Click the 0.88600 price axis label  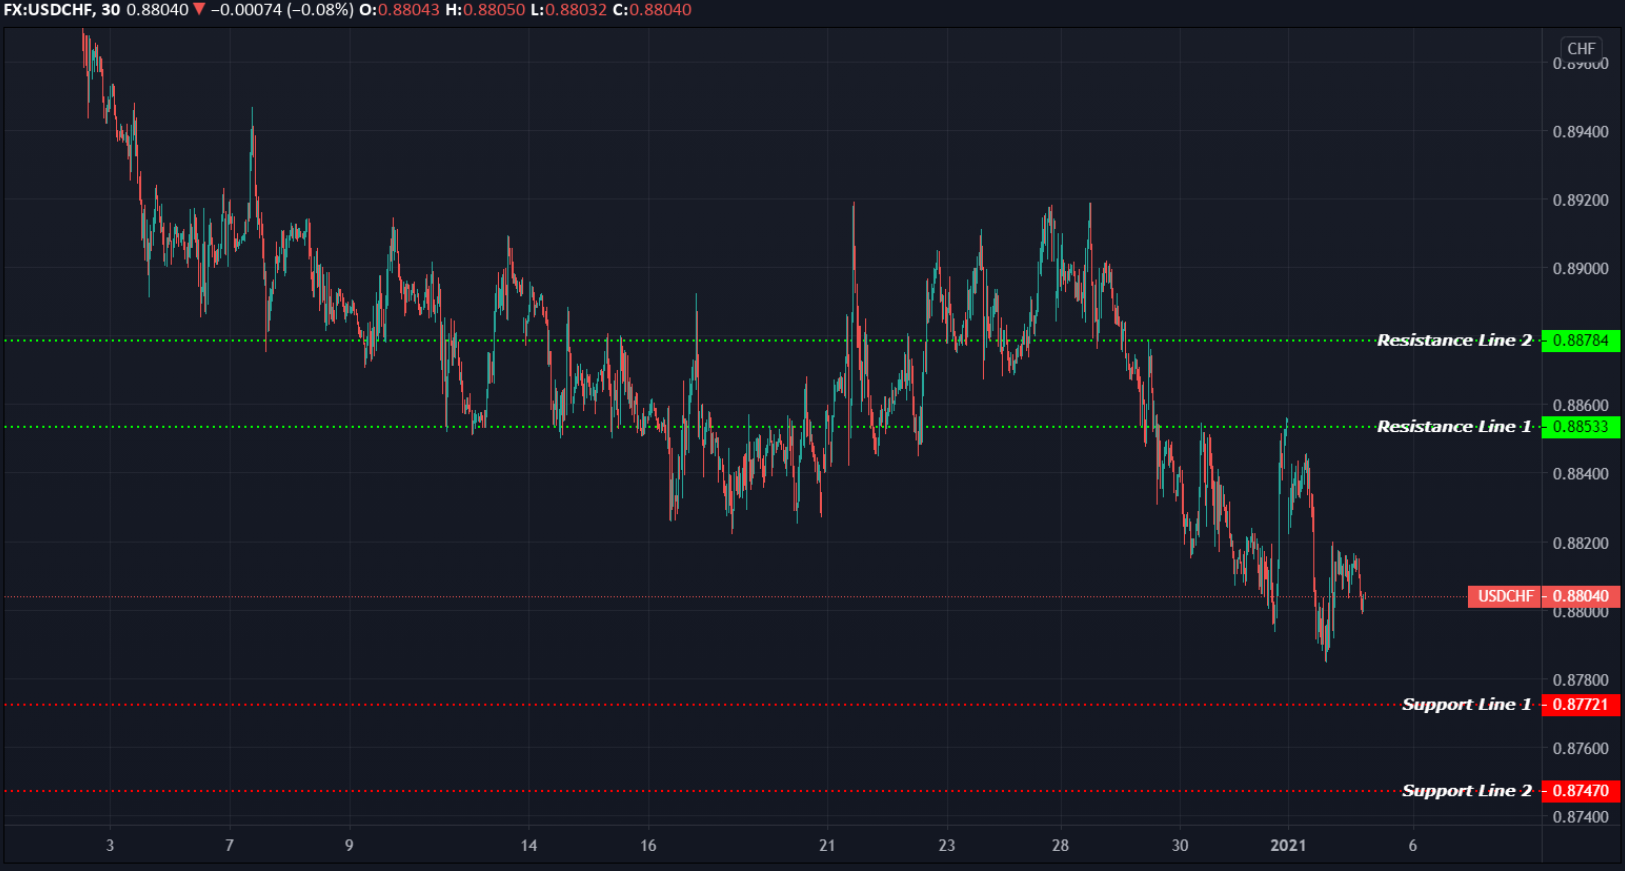[x=1581, y=405]
